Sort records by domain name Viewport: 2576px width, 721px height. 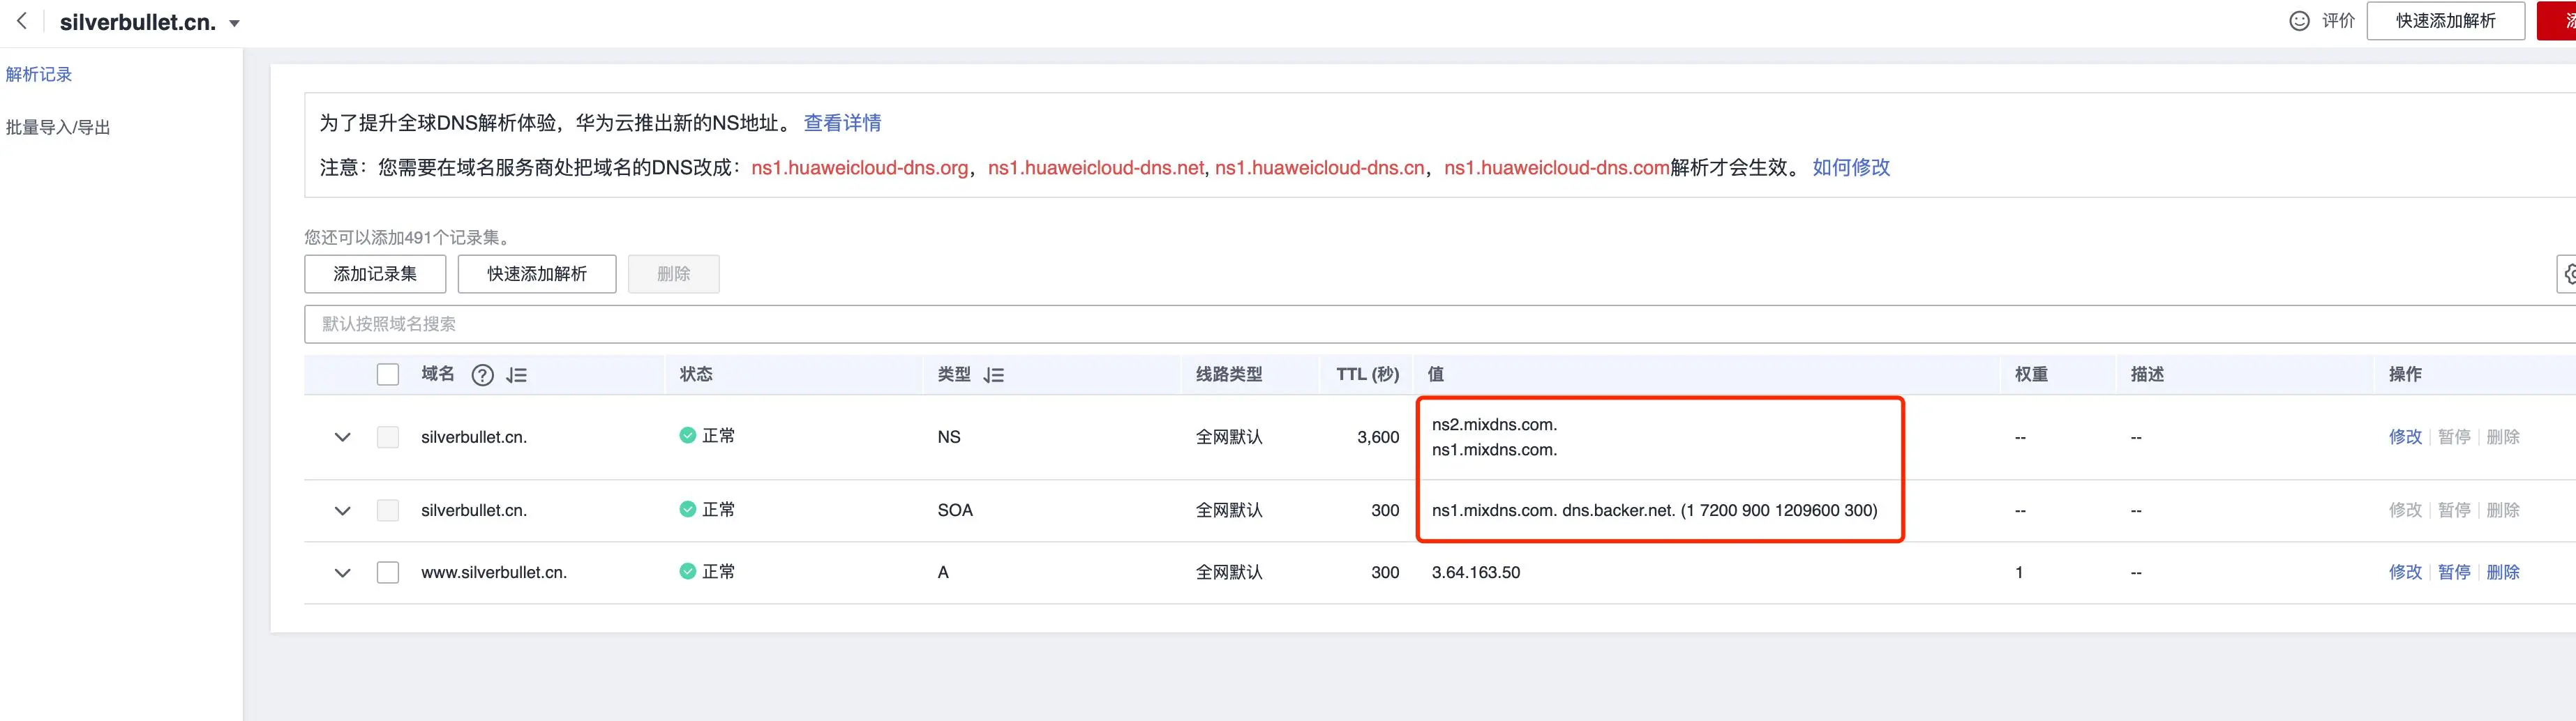(516, 375)
